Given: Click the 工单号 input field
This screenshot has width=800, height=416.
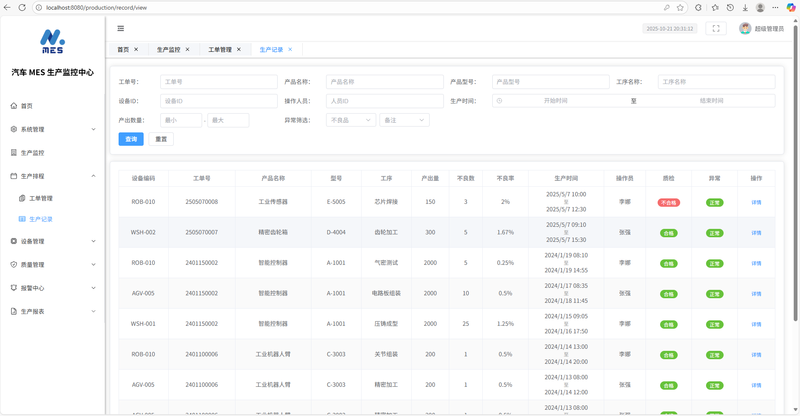Looking at the screenshot, I should coord(218,82).
